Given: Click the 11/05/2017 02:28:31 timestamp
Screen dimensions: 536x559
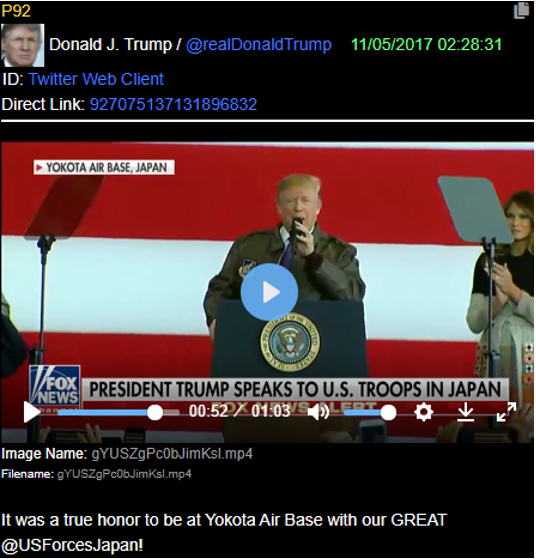Looking at the screenshot, I should coord(427,45).
